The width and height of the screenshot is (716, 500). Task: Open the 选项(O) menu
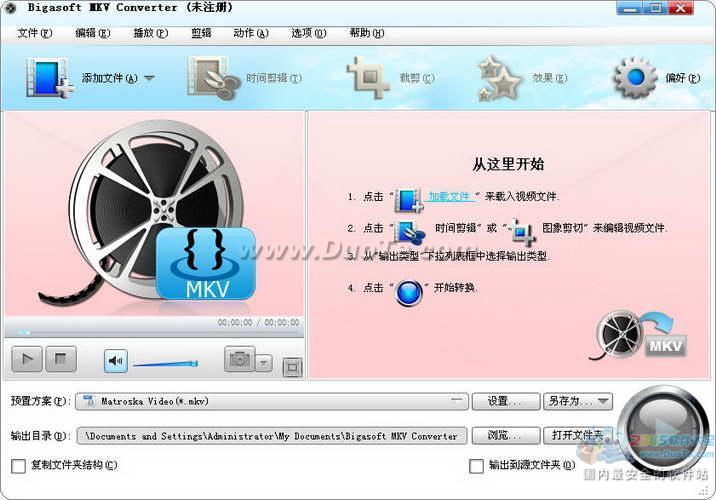(x=309, y=33)
